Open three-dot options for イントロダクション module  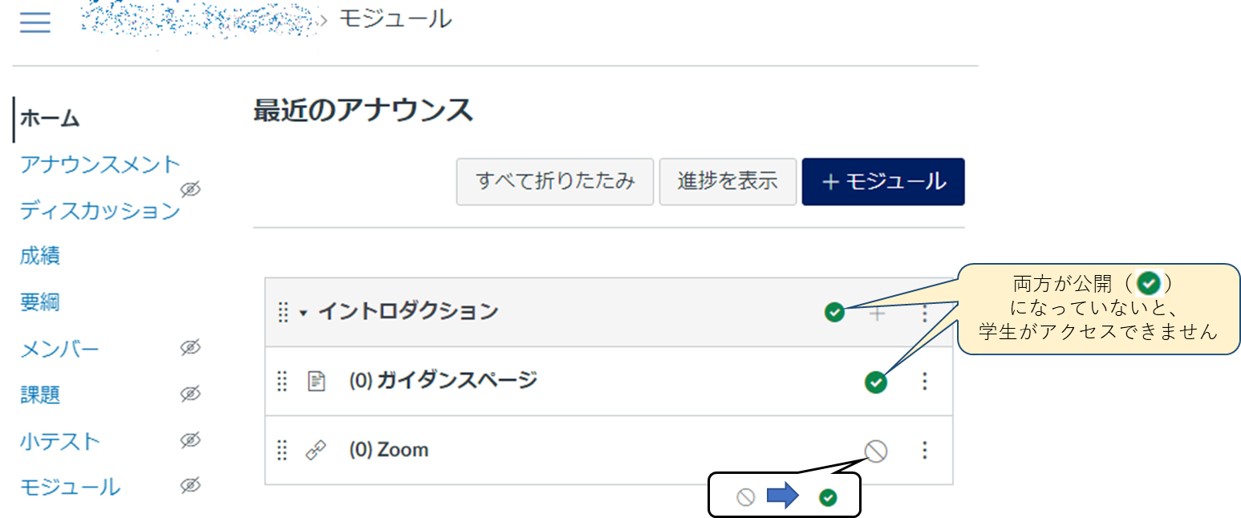[924, 313]
